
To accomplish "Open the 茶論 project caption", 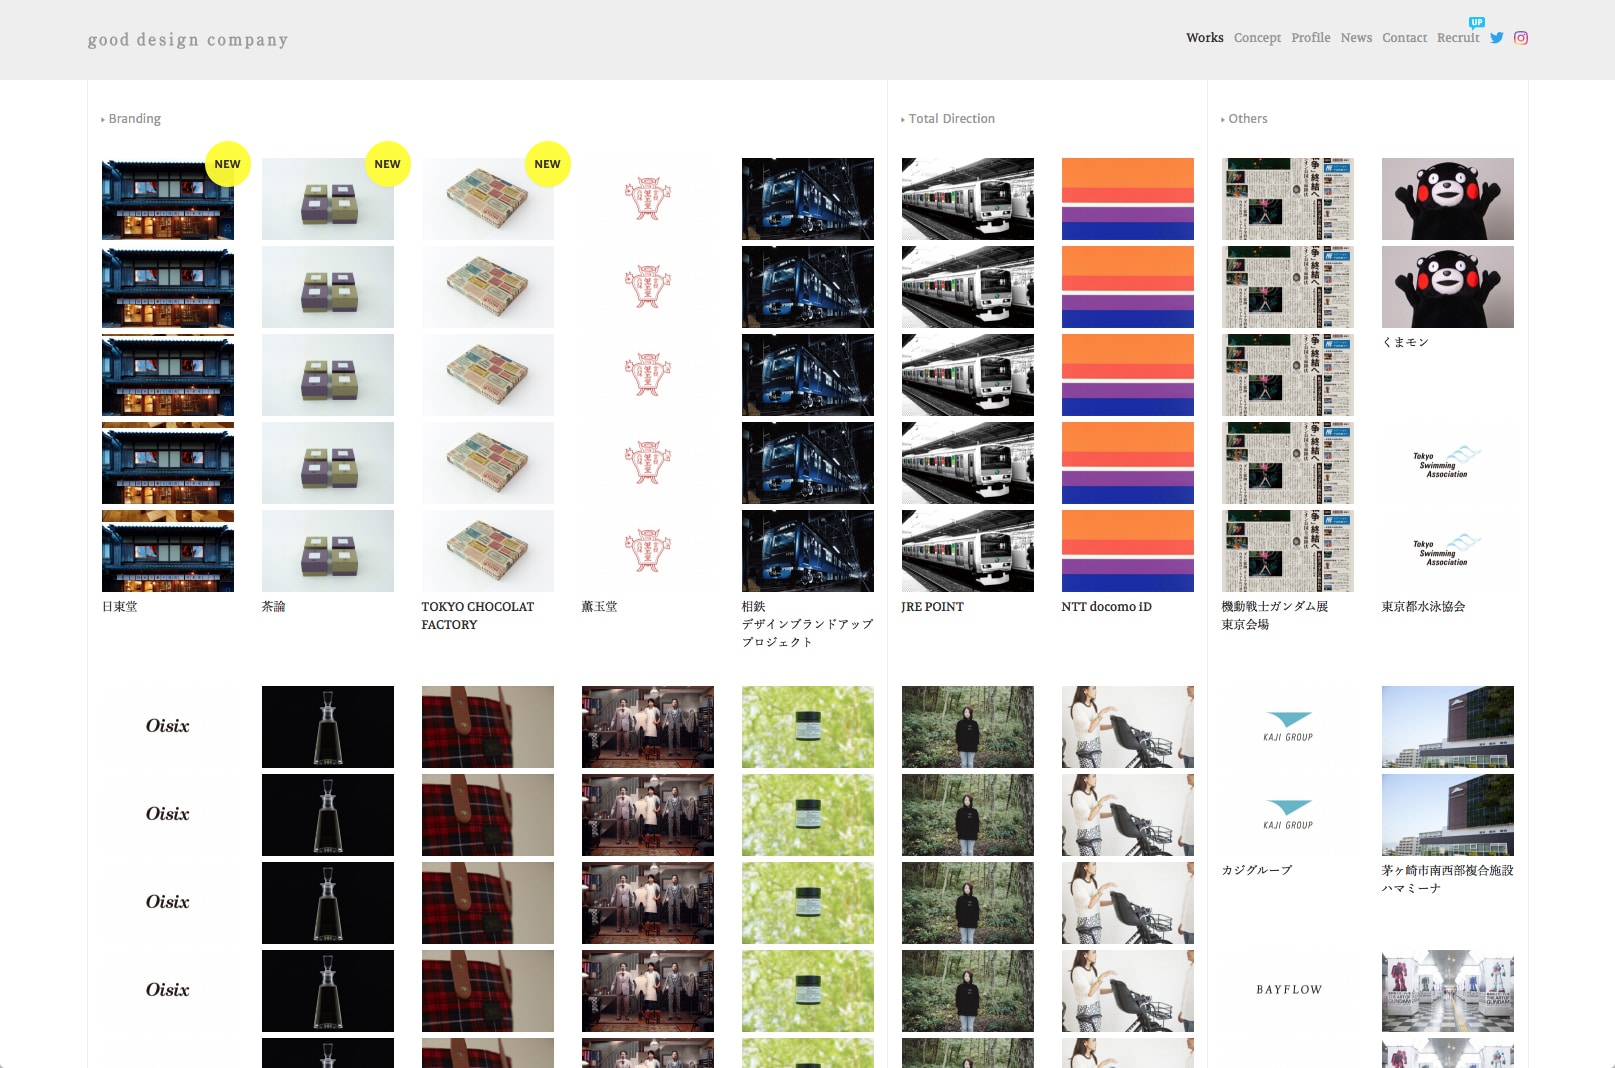I will click(x=274, y=607).
